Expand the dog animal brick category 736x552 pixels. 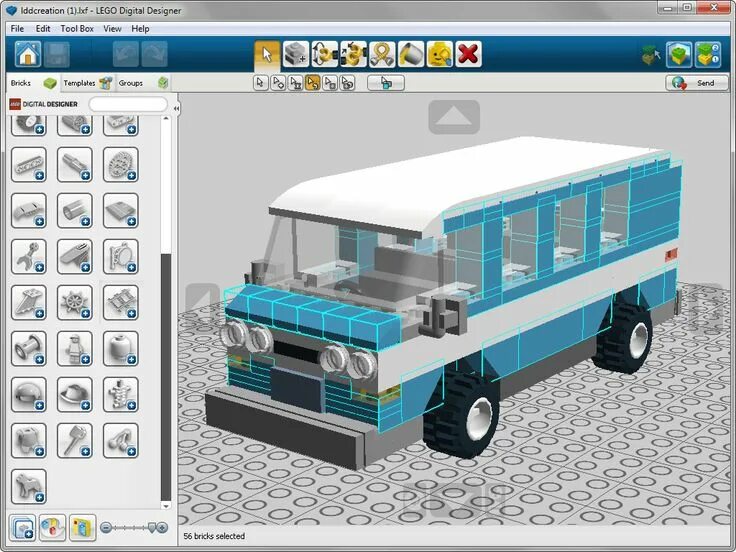coord(29,487)
